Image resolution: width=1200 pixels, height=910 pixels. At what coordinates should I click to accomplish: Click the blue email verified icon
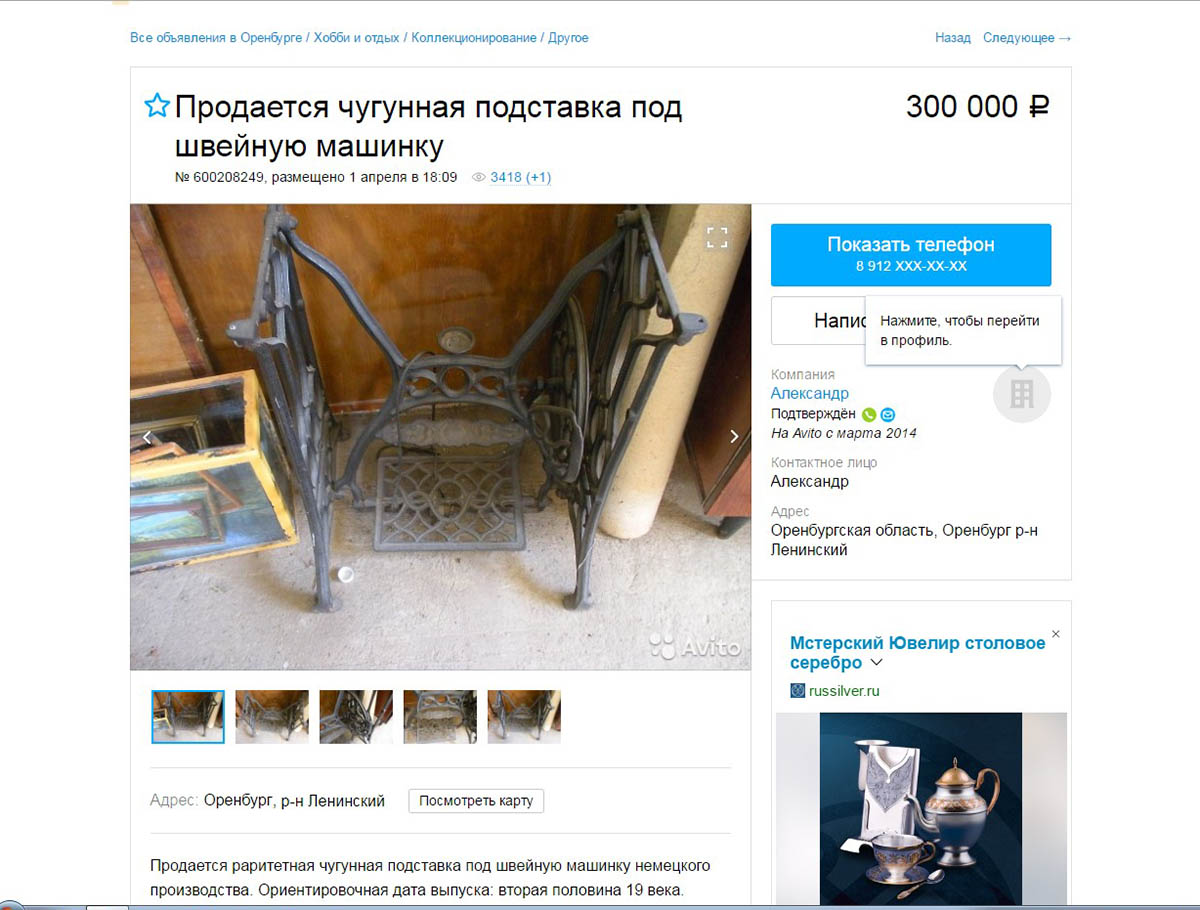[x=888, y=414]
